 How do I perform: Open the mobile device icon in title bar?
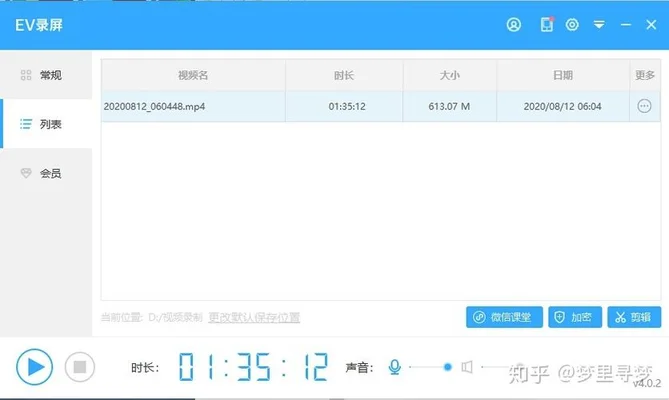coord(547,24)
